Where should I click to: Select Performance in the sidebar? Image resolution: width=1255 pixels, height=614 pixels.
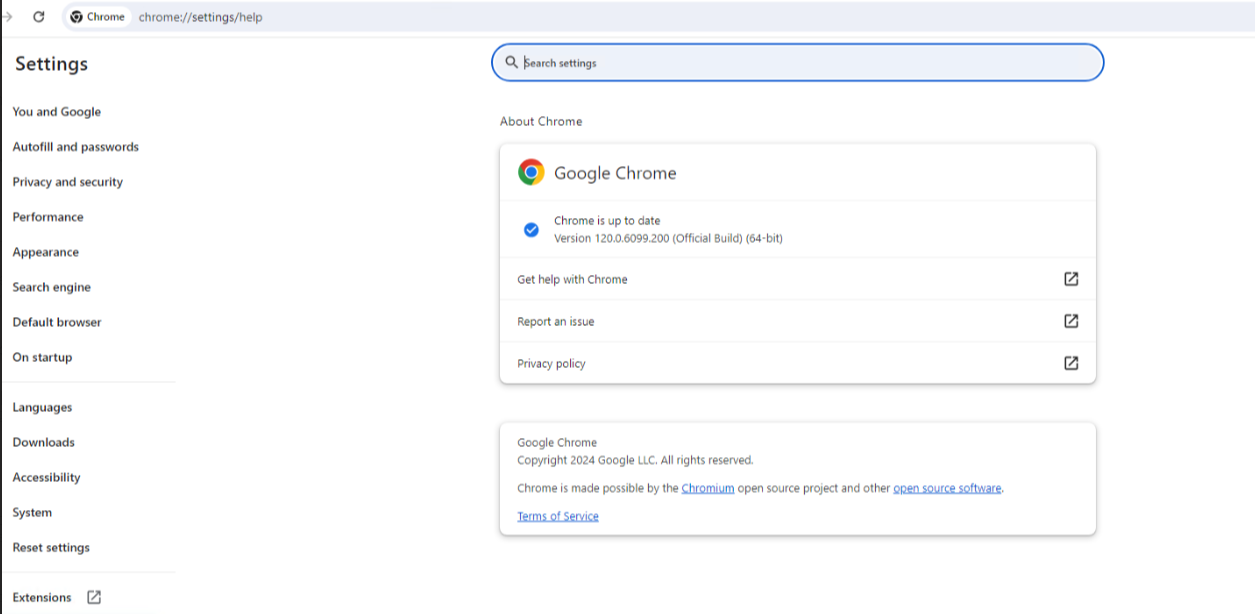point(48,217)
